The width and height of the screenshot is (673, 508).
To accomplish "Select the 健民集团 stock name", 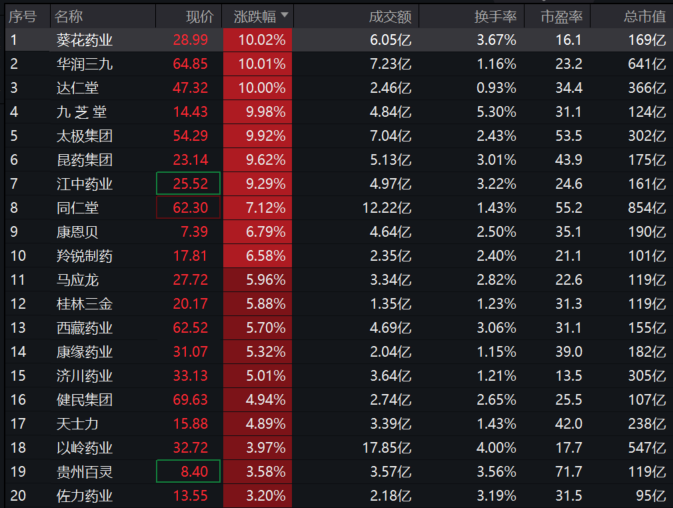I will [x=85, y=400].
